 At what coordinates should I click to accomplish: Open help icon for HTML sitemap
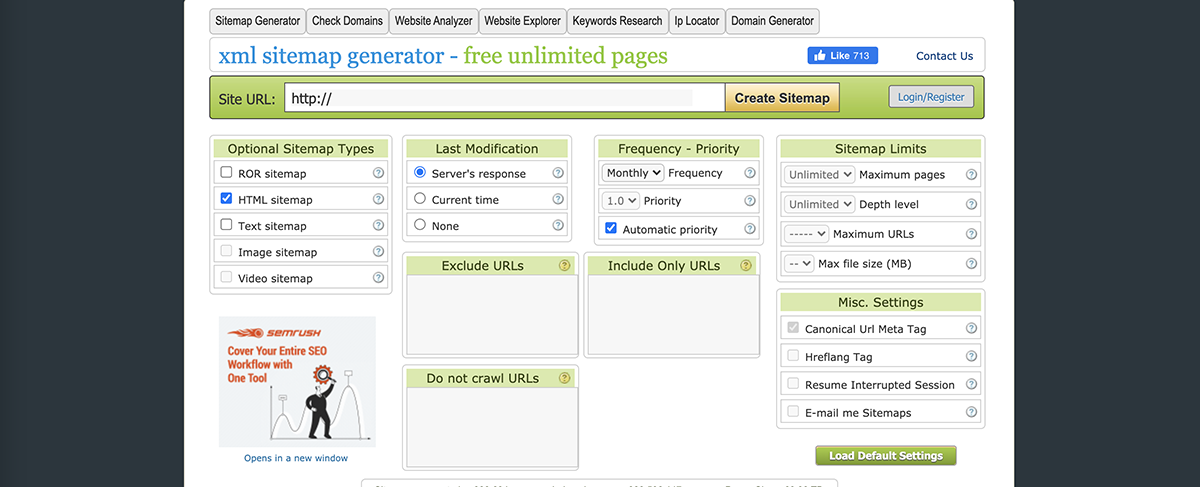coord(378,199)
